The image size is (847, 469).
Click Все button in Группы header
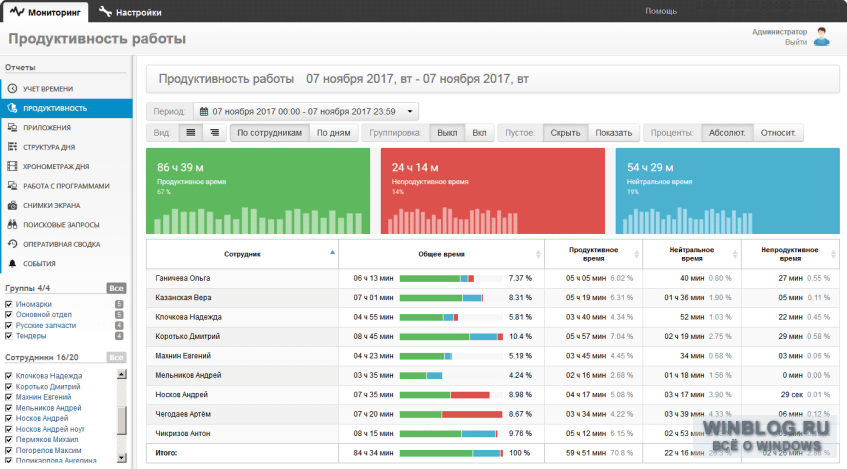(116, 288)
